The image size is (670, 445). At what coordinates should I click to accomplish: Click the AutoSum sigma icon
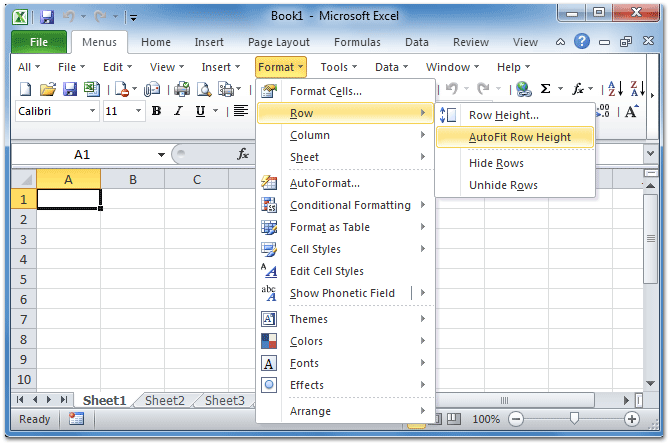click(x=546, y=89)
